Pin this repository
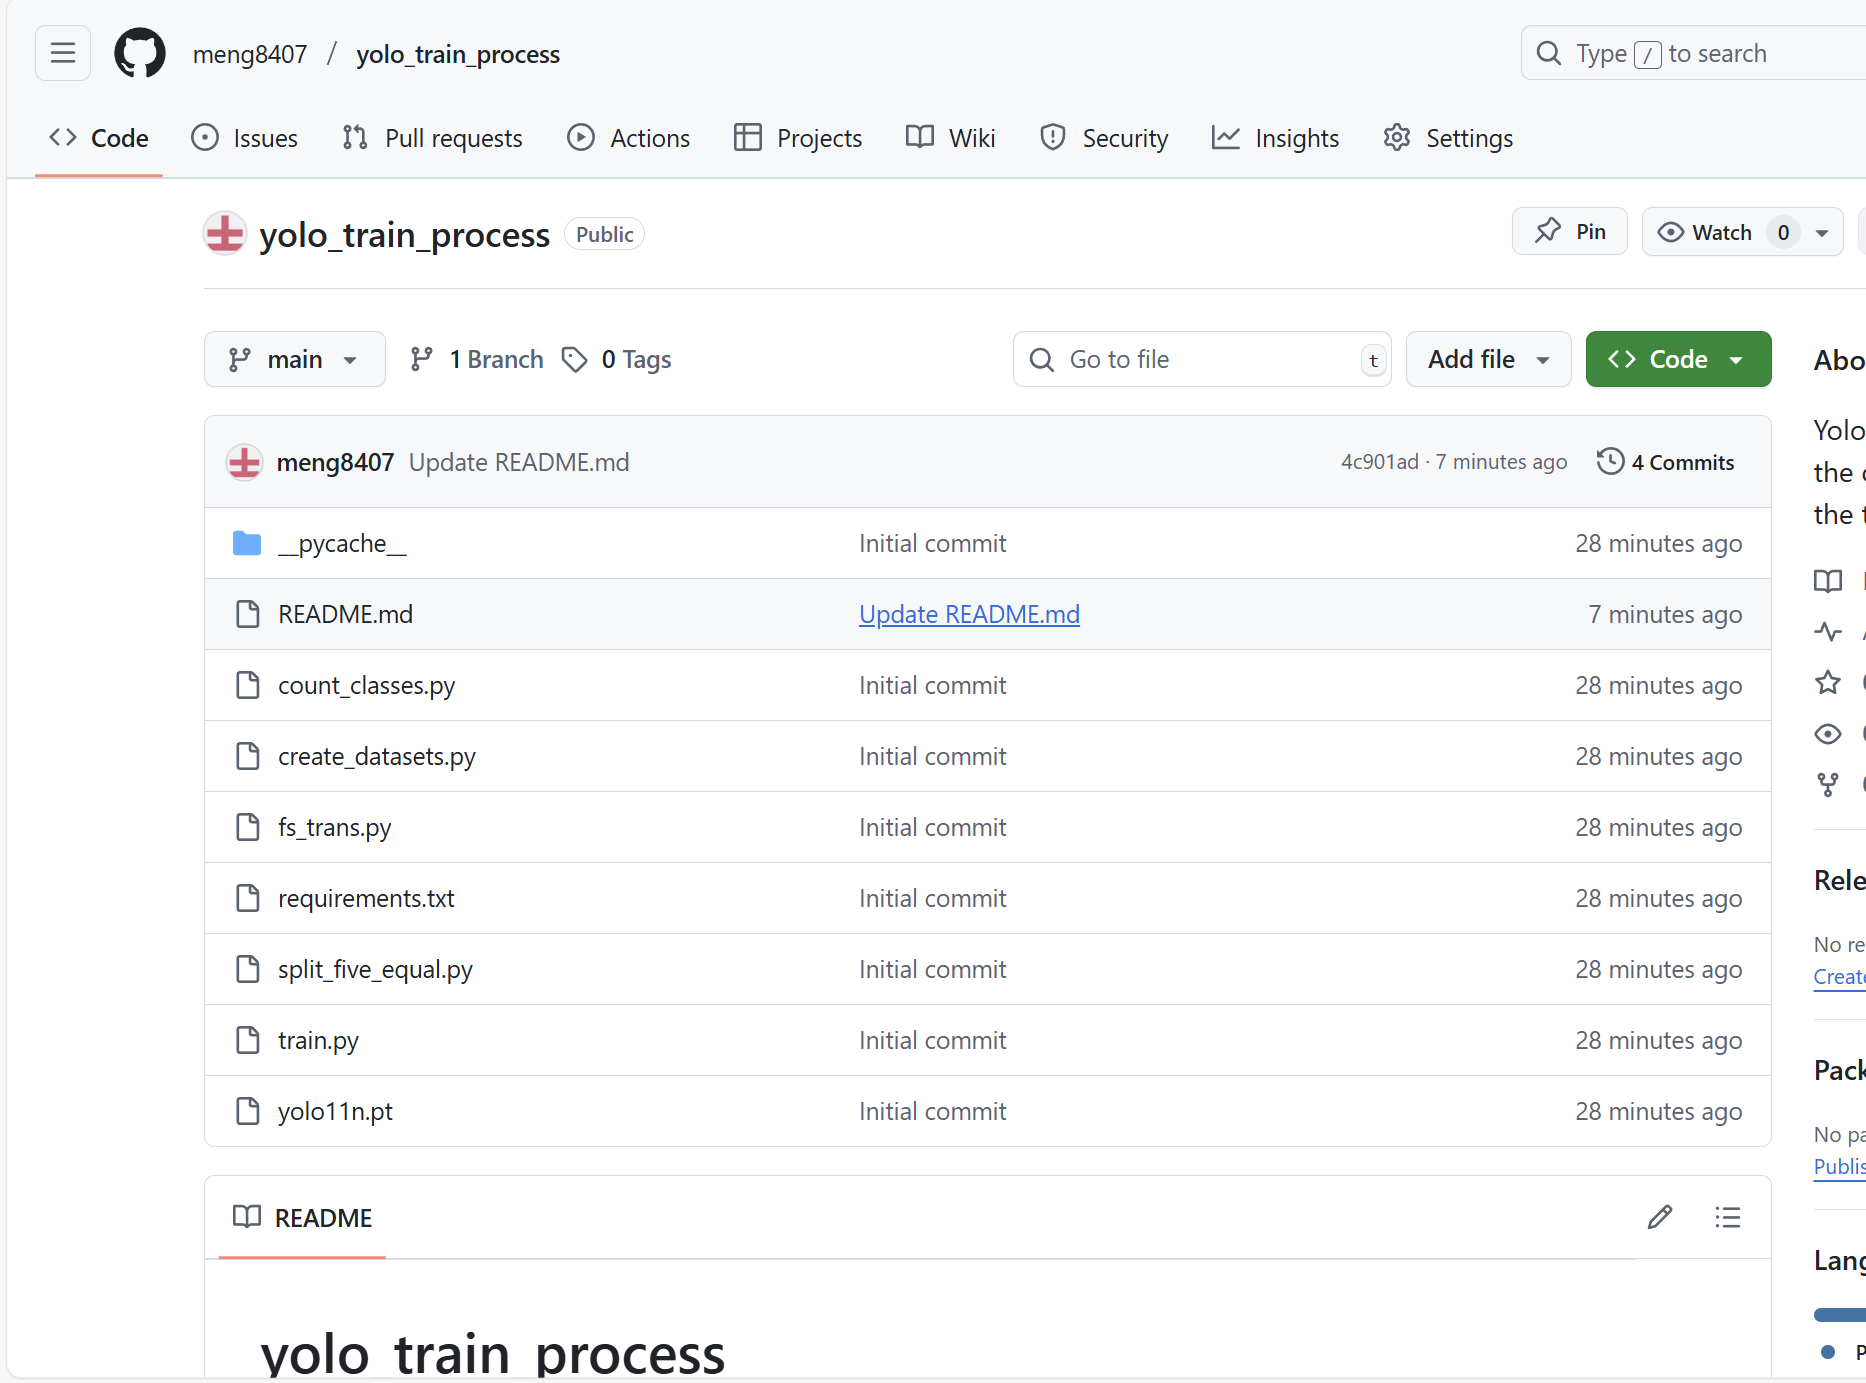 click(x=1570, y=232)
